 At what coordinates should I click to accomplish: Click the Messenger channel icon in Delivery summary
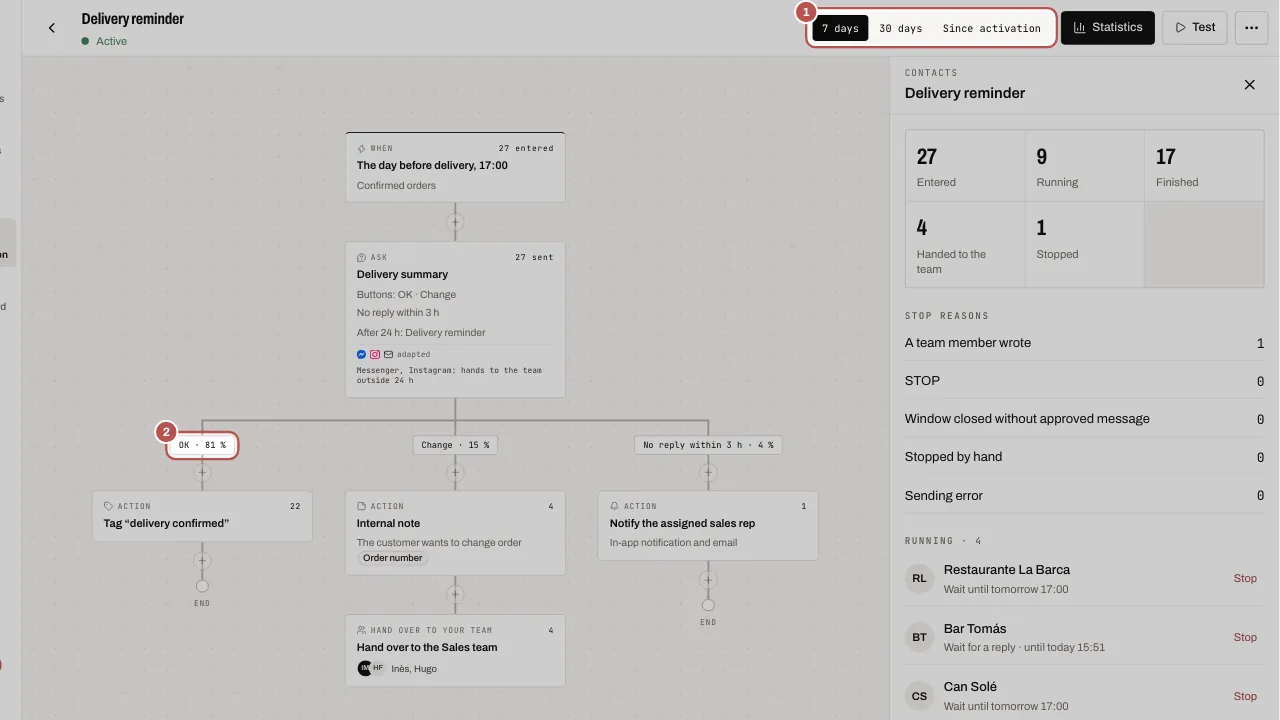pyautogui.click(x=362, y=354)
